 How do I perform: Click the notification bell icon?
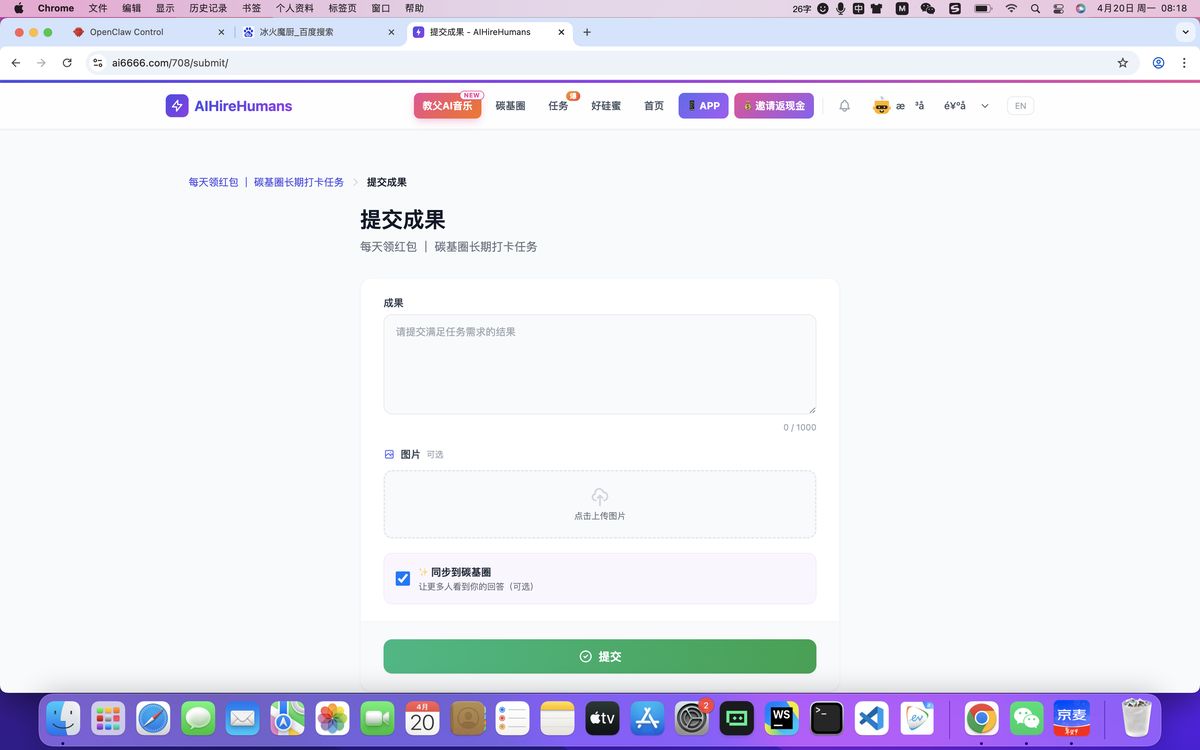click(844, 106)
